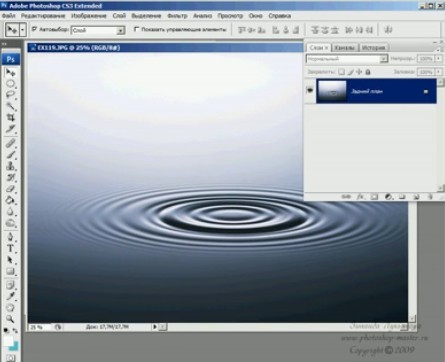445x362 pixels.
Task: Select the Crop tool
Action: tap(11, 117)
